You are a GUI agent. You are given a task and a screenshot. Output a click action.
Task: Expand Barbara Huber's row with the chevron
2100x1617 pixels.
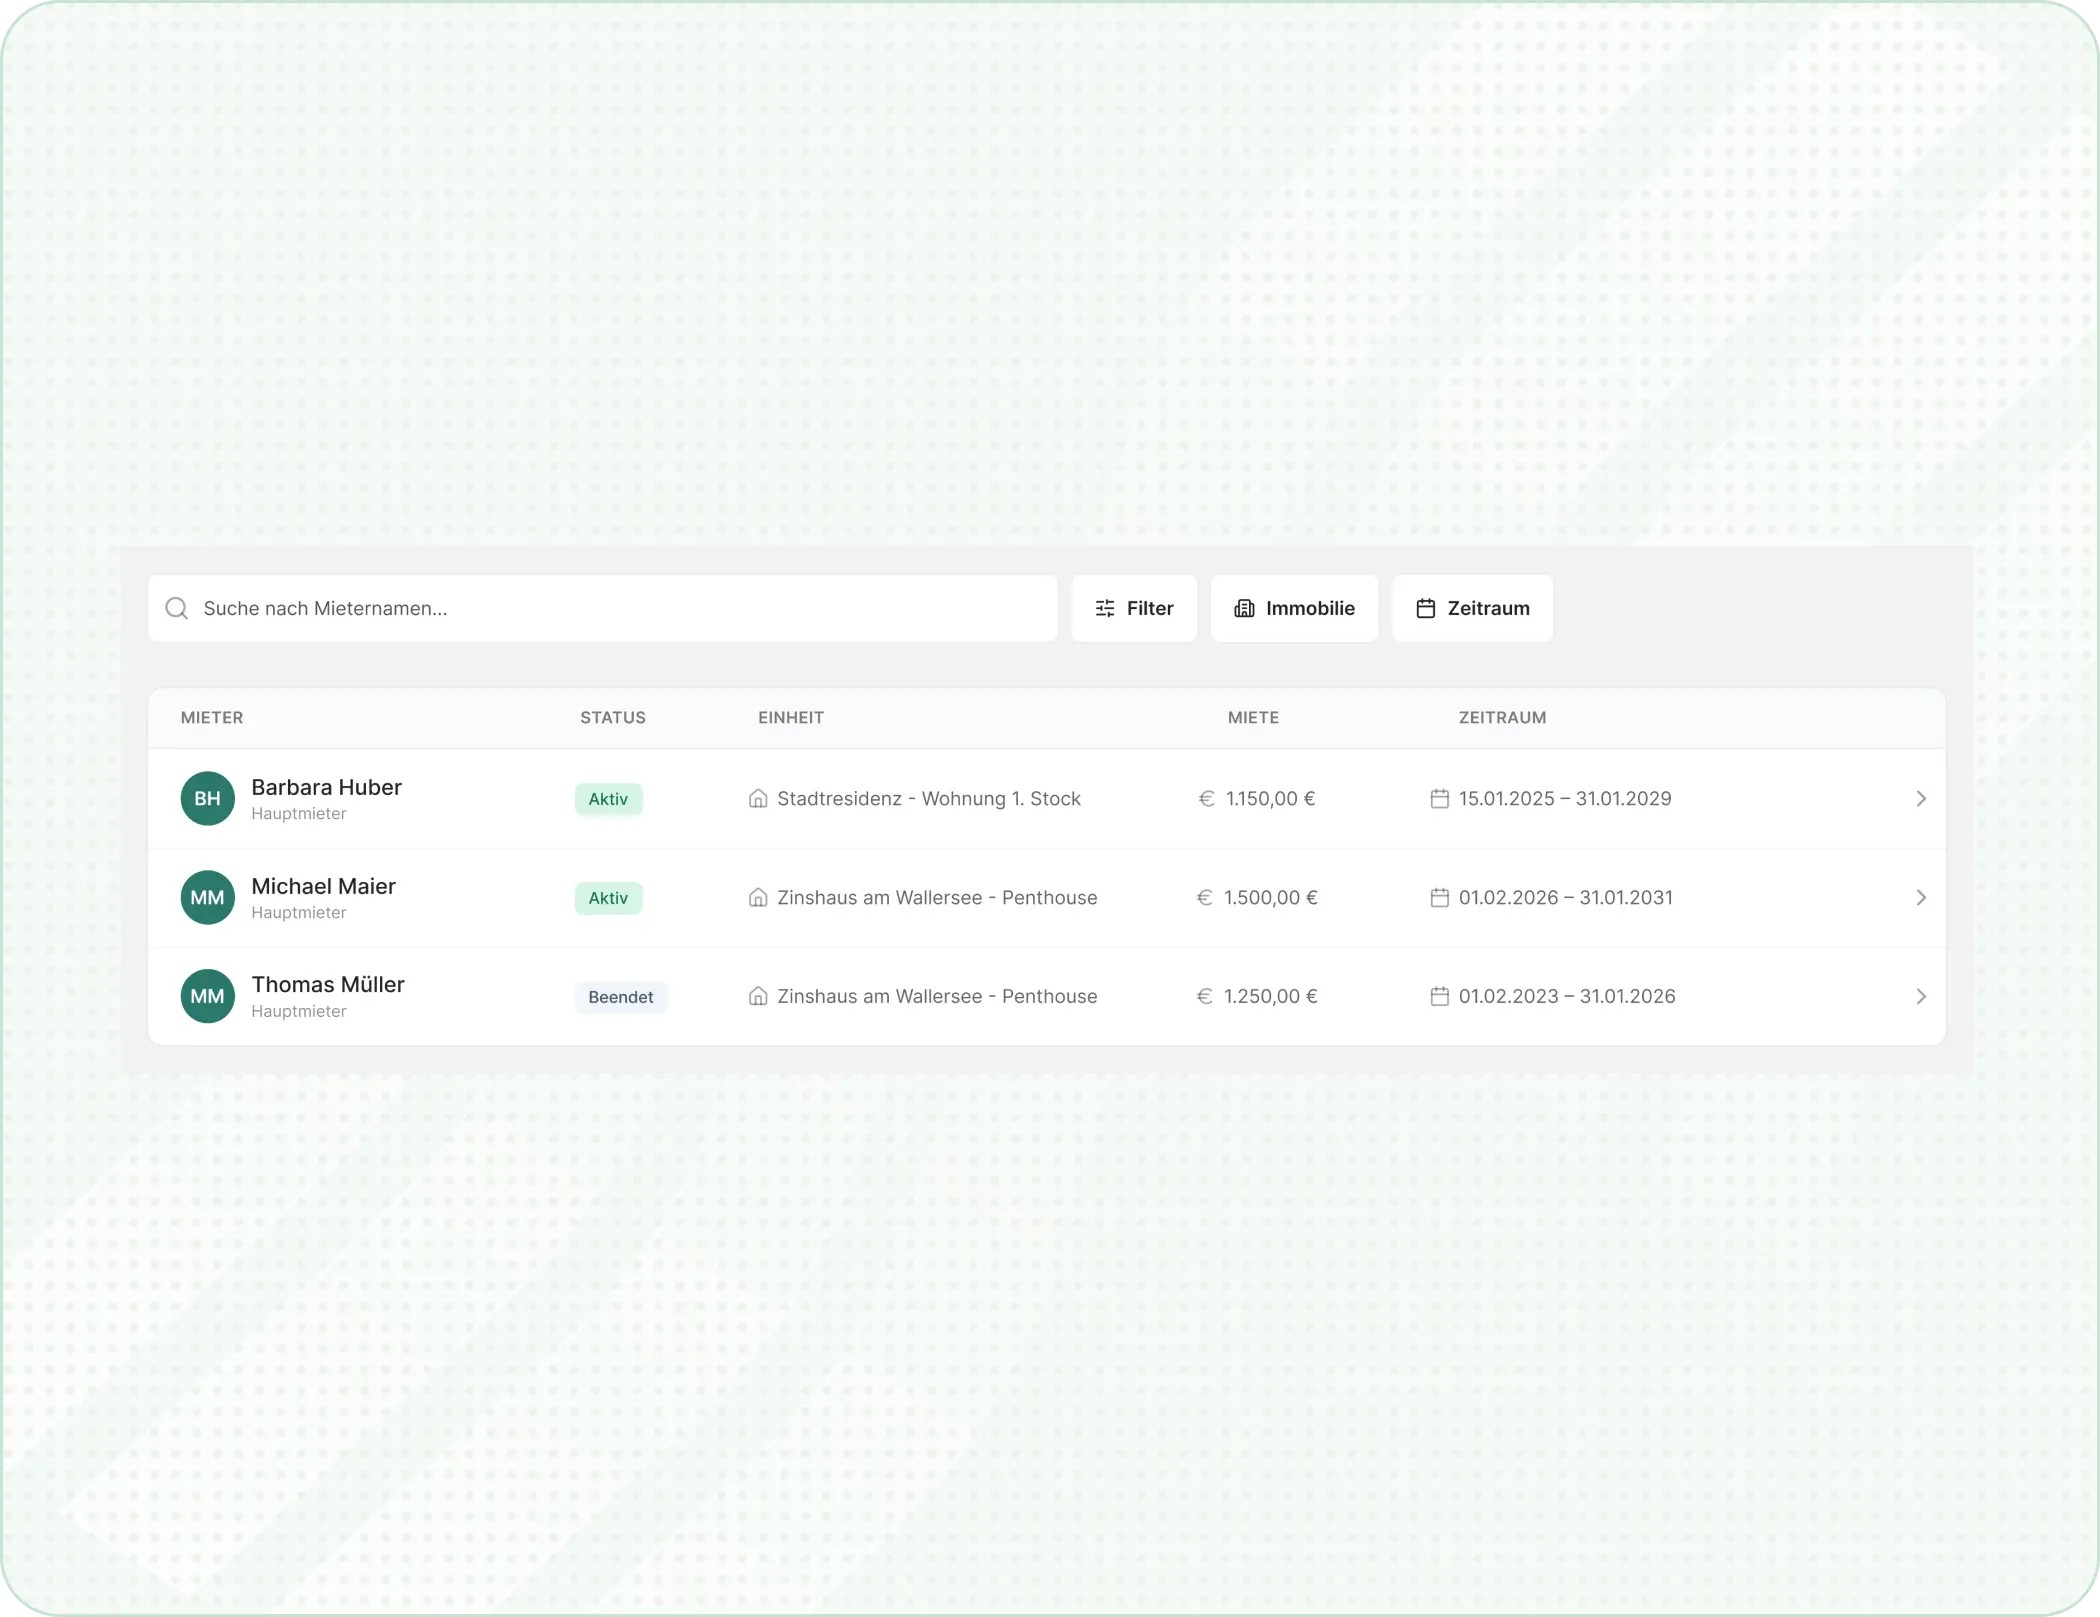[x=1920, y=798]
